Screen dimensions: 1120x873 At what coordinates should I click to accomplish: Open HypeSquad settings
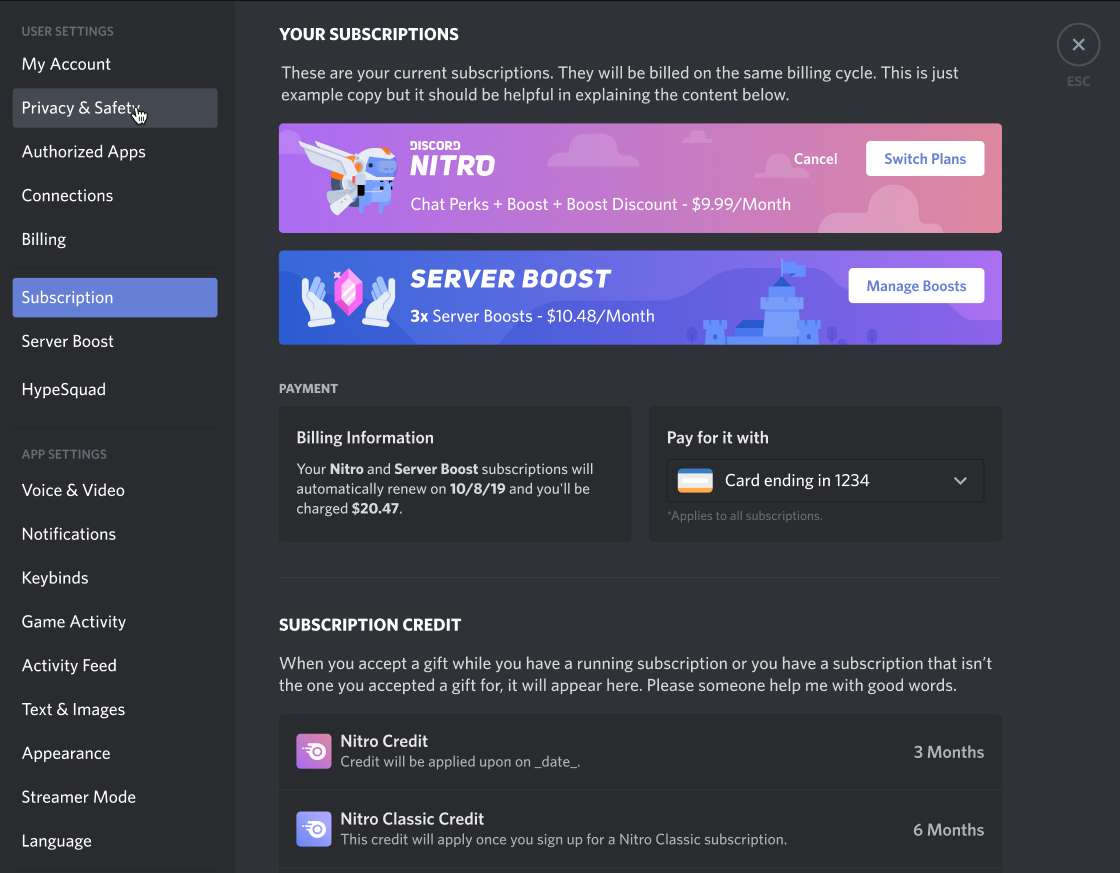tap(63, 389)
